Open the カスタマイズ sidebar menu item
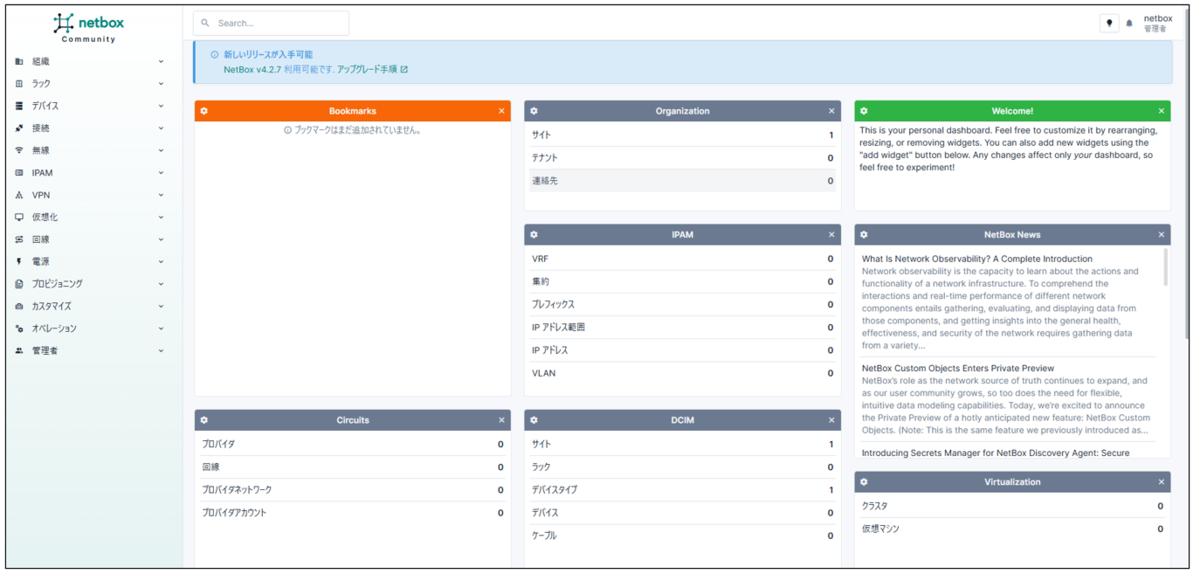The width and height of the screenshot is (1200, 574). click(90, 306)
